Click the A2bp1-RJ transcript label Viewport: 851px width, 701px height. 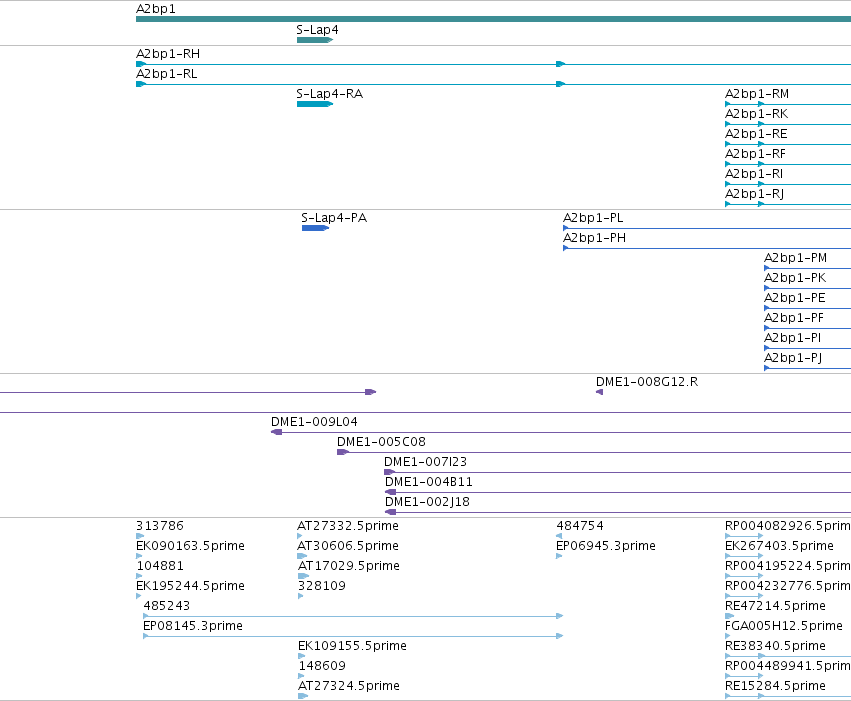[755, 194]
